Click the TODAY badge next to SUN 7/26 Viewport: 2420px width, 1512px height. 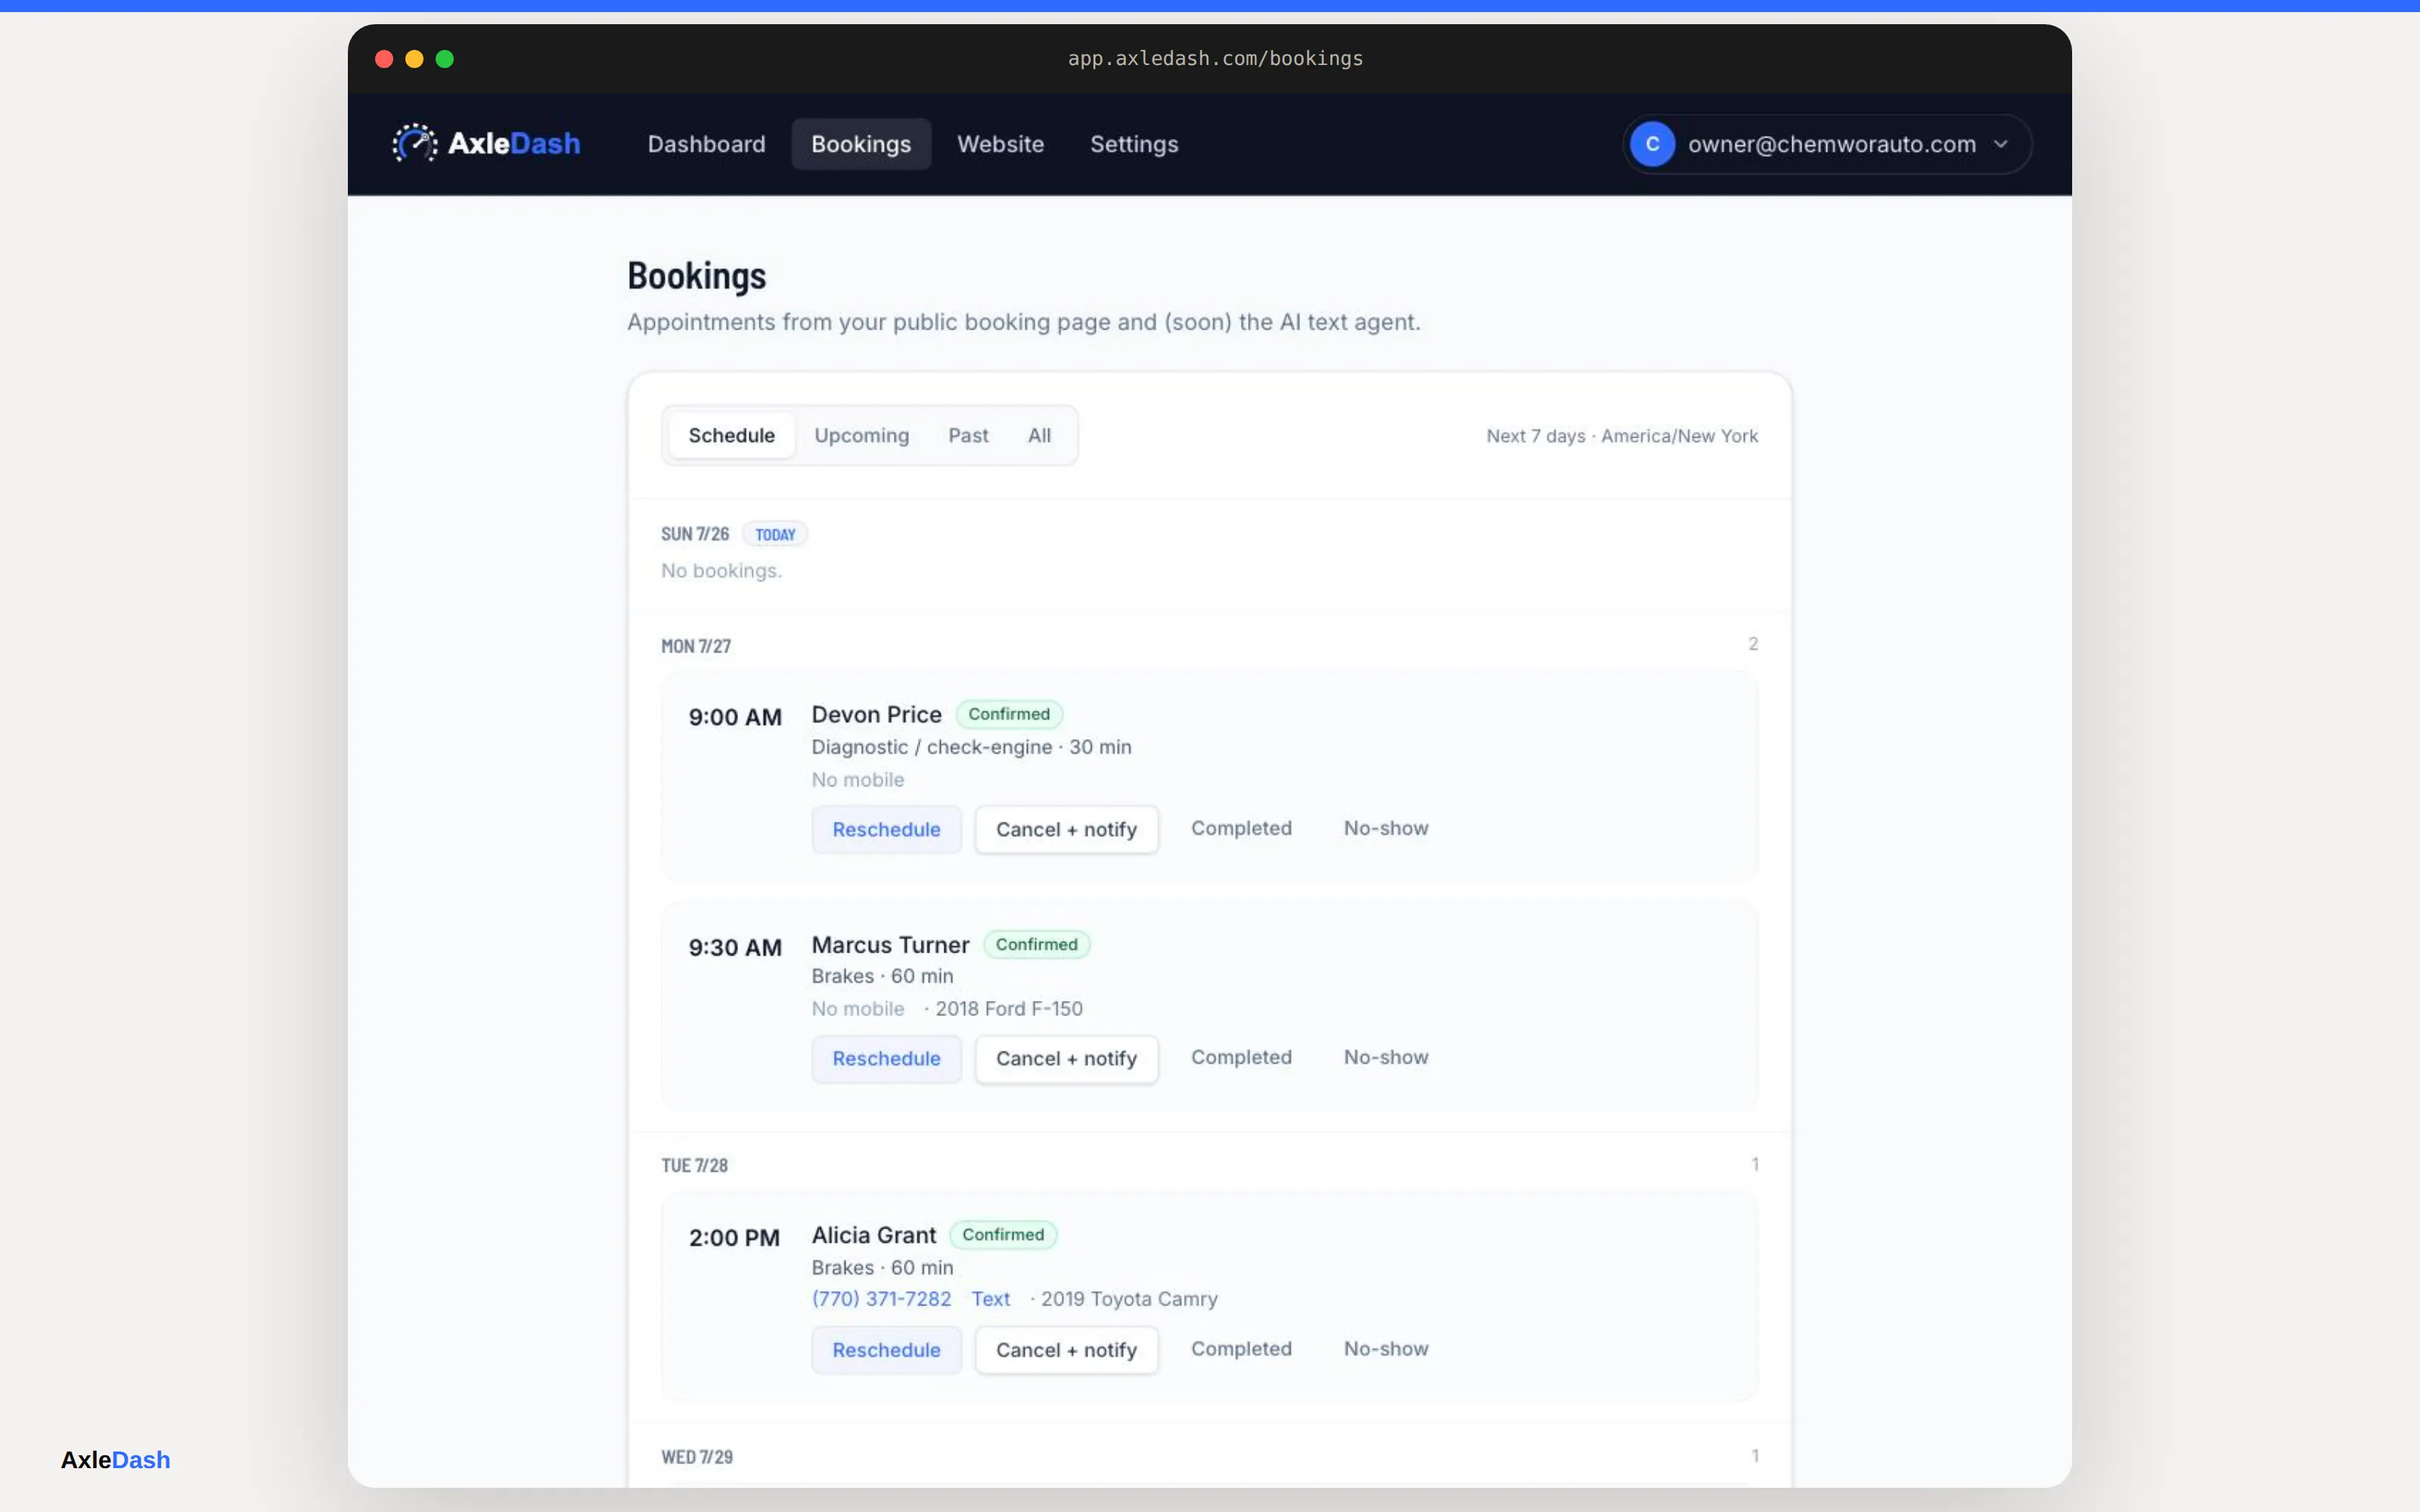point(775,534)
